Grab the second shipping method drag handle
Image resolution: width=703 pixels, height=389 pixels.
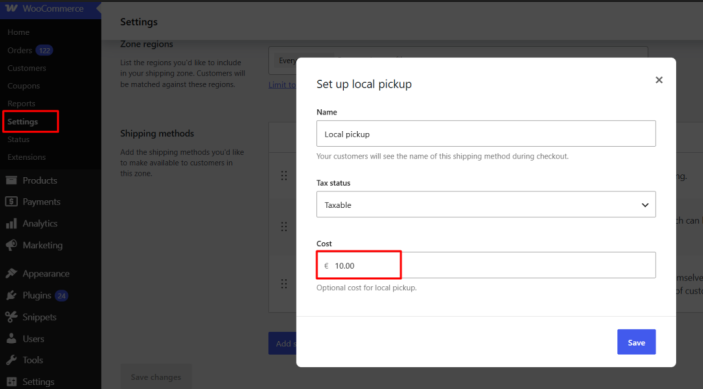tap(284, 227)
